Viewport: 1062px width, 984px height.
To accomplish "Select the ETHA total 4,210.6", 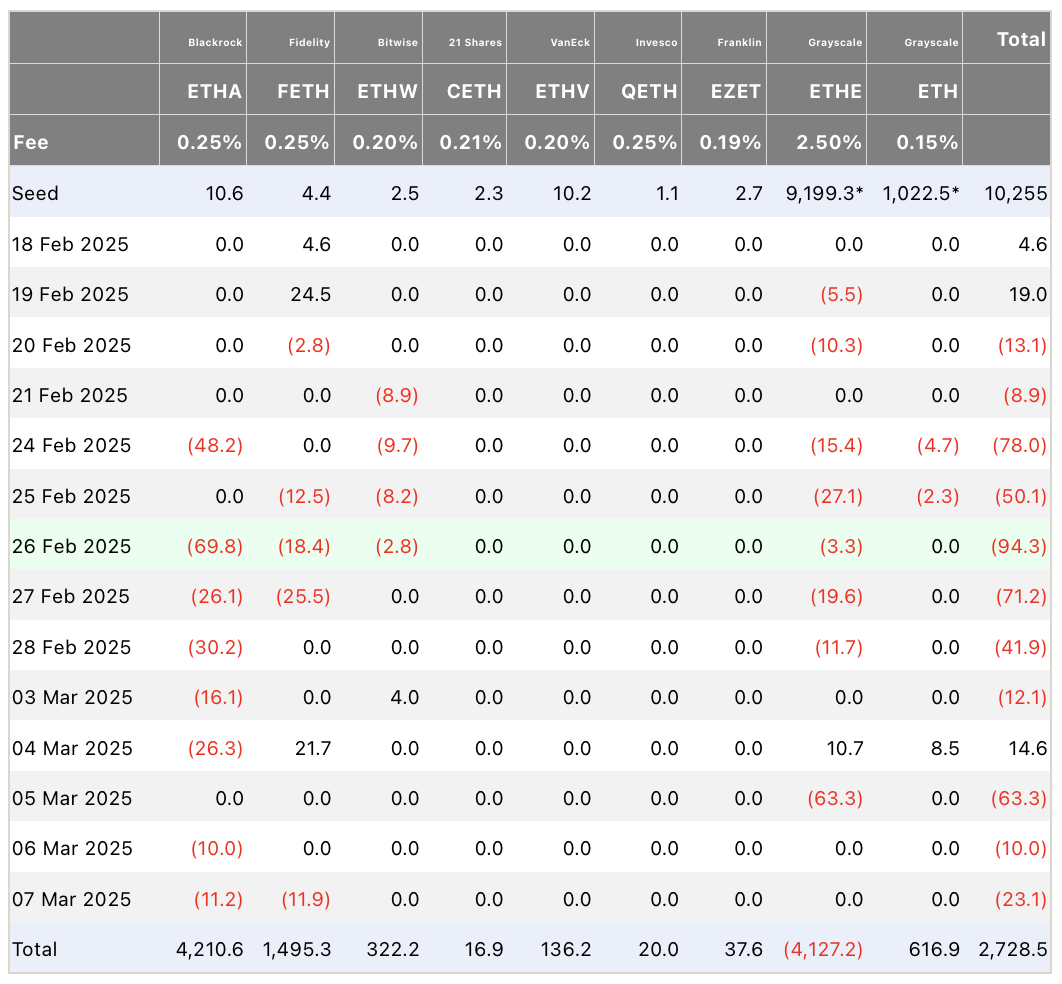I will point(209,949).
